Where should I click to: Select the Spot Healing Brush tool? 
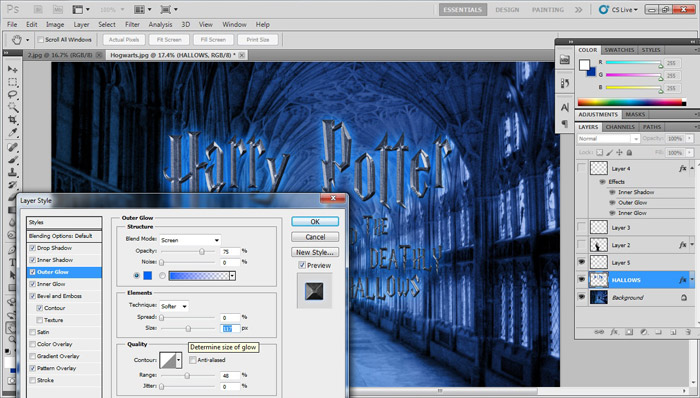(x=12, y=147)
